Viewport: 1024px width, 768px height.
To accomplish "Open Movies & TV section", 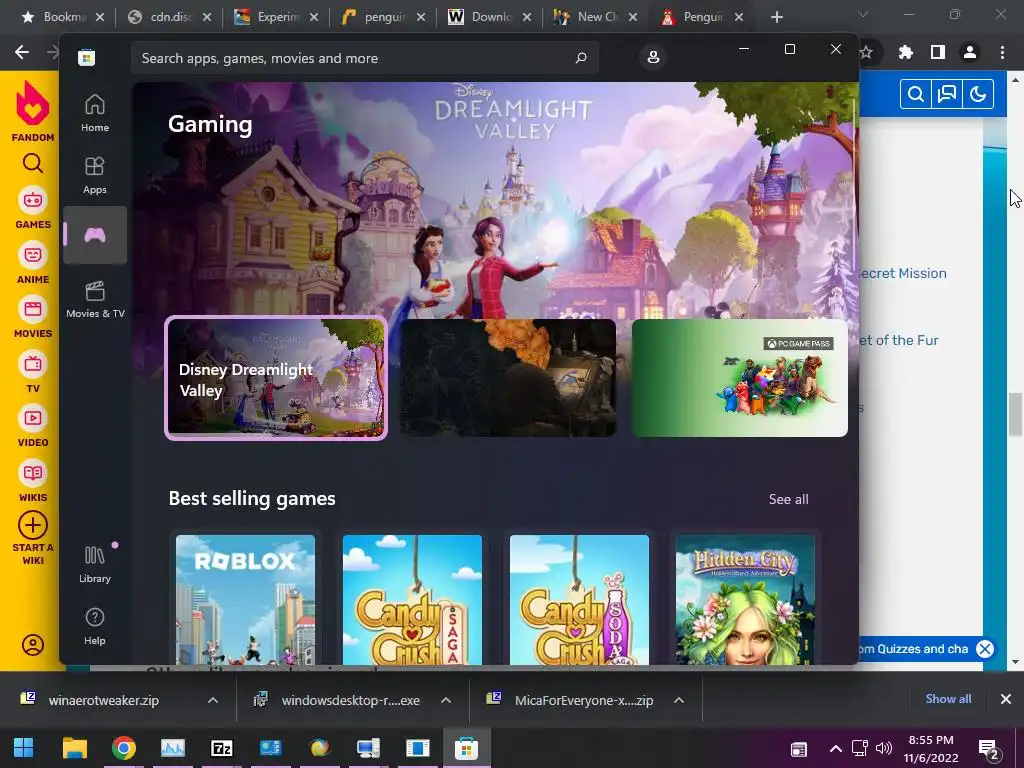I will 95,299.
